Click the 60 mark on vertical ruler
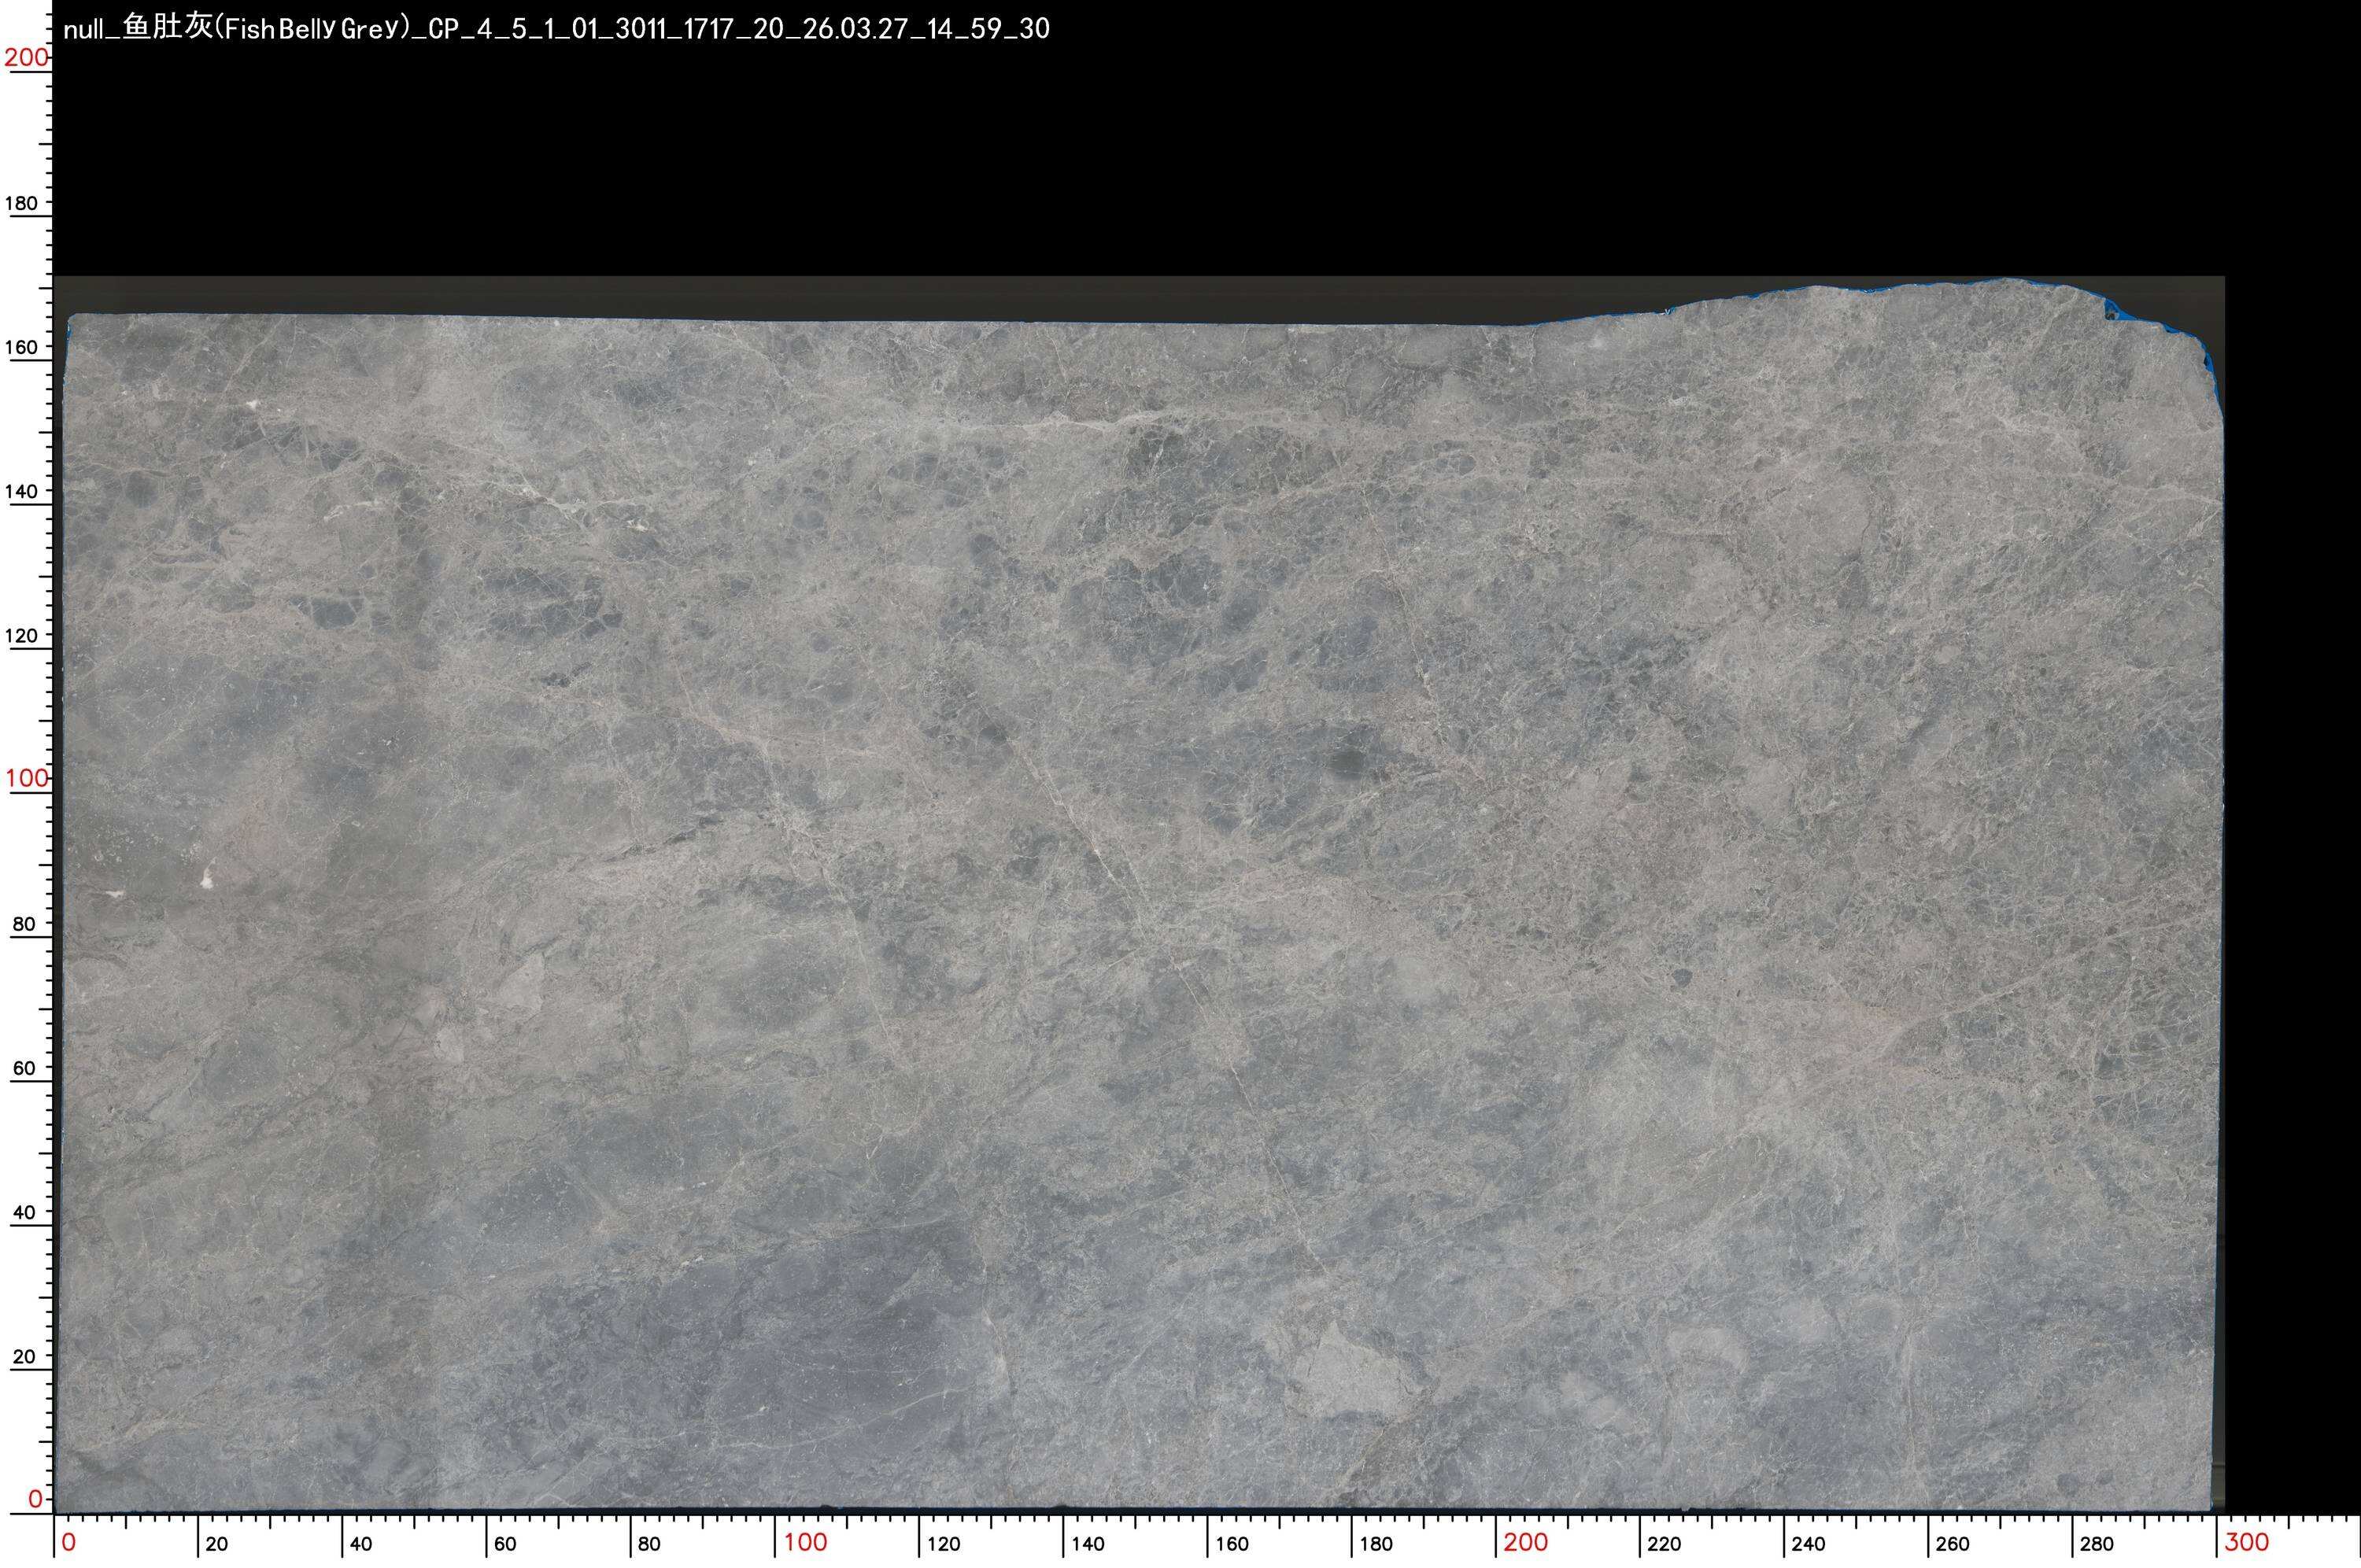The width and height of the screenshot is (2361, 1568). pos(24,1068)
